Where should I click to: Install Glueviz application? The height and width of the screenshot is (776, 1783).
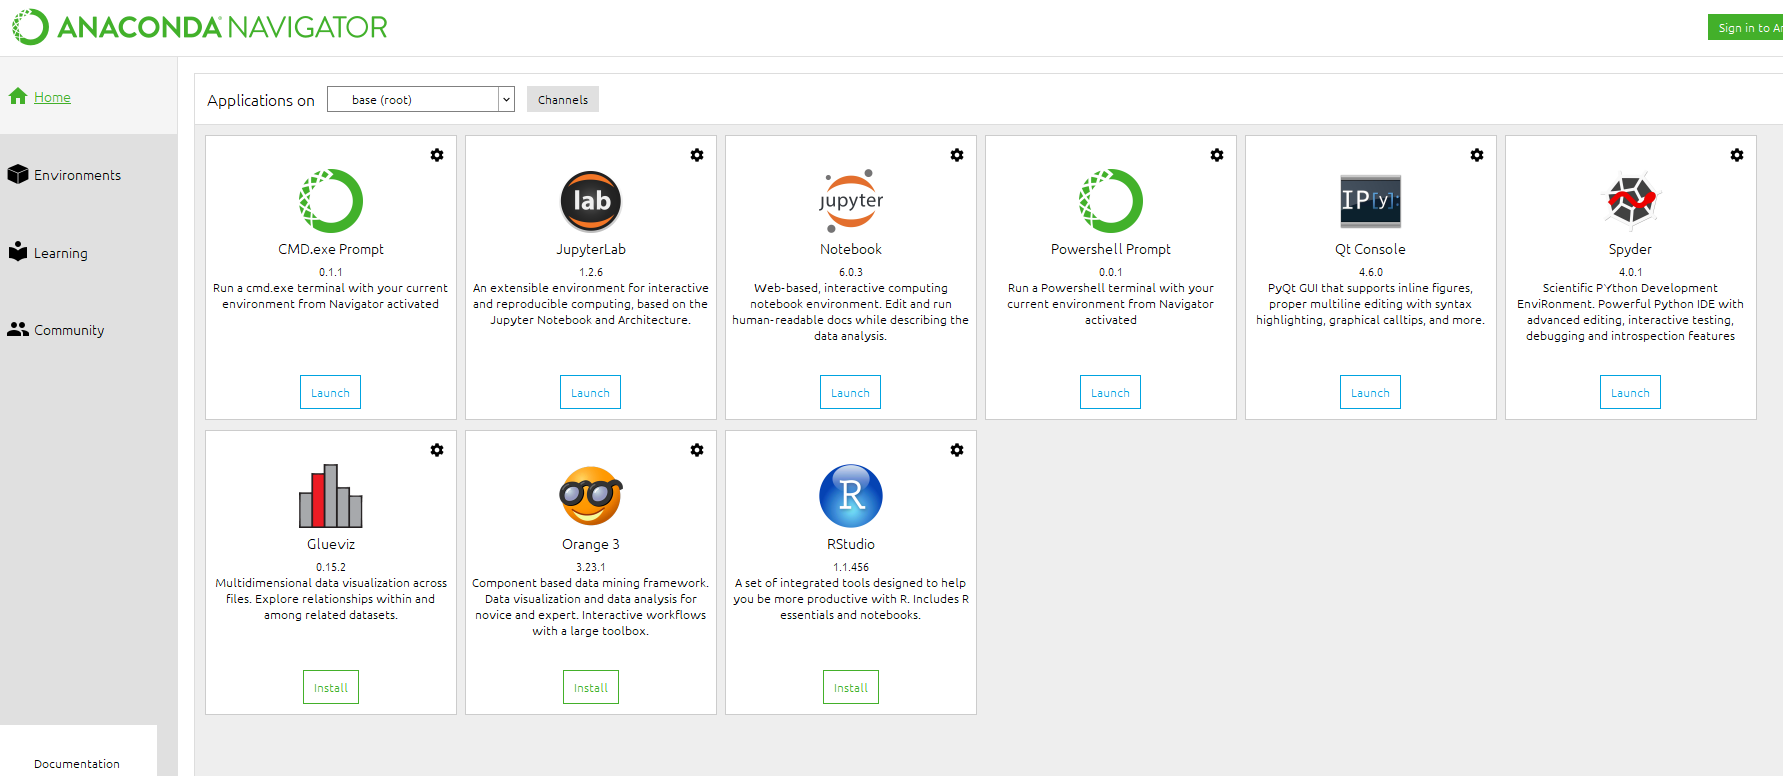coord(331,688)
